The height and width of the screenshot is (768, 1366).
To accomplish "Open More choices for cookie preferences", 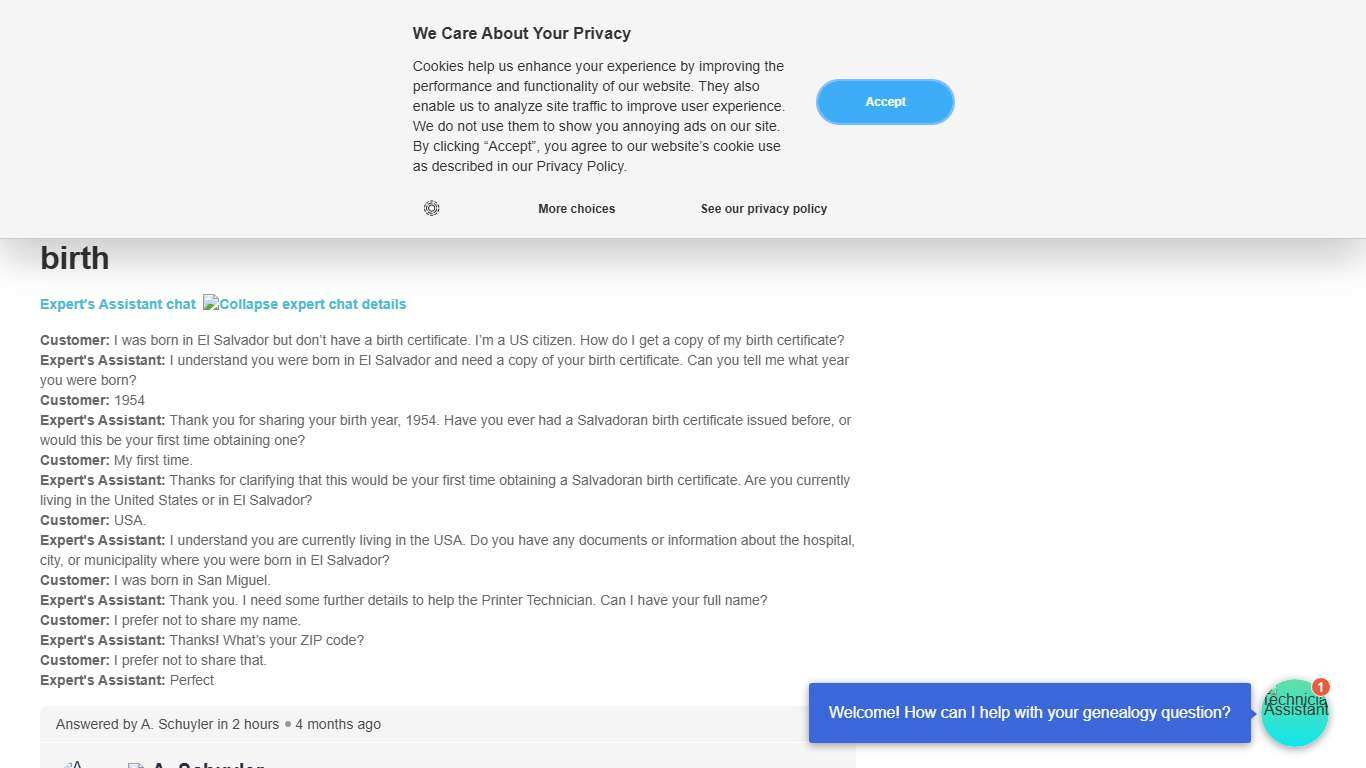I will pyautogui.click(x=576, y=209).
